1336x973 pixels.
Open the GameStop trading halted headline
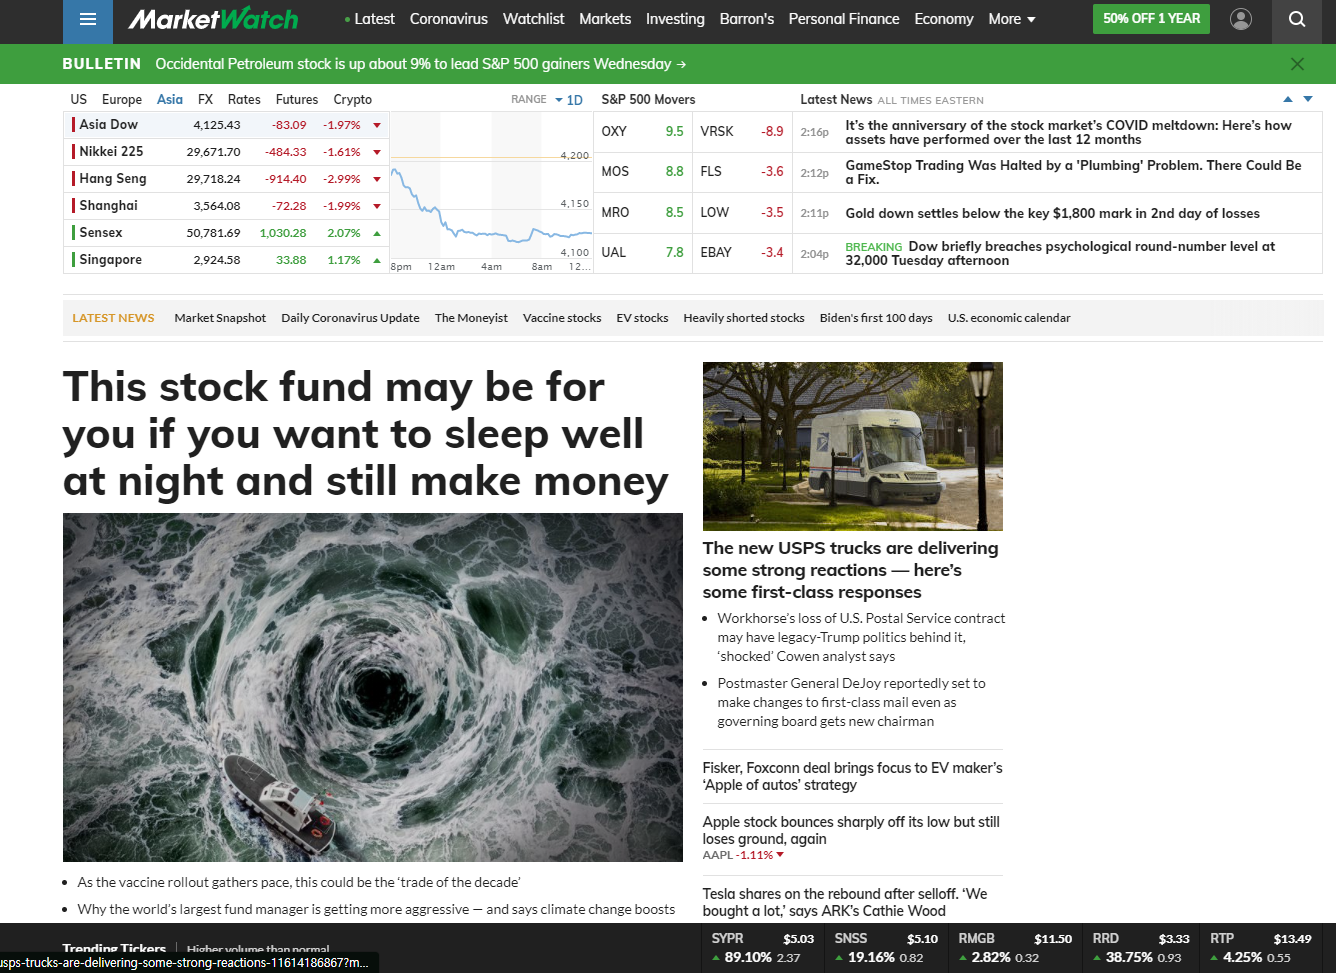click(1073, 172)
